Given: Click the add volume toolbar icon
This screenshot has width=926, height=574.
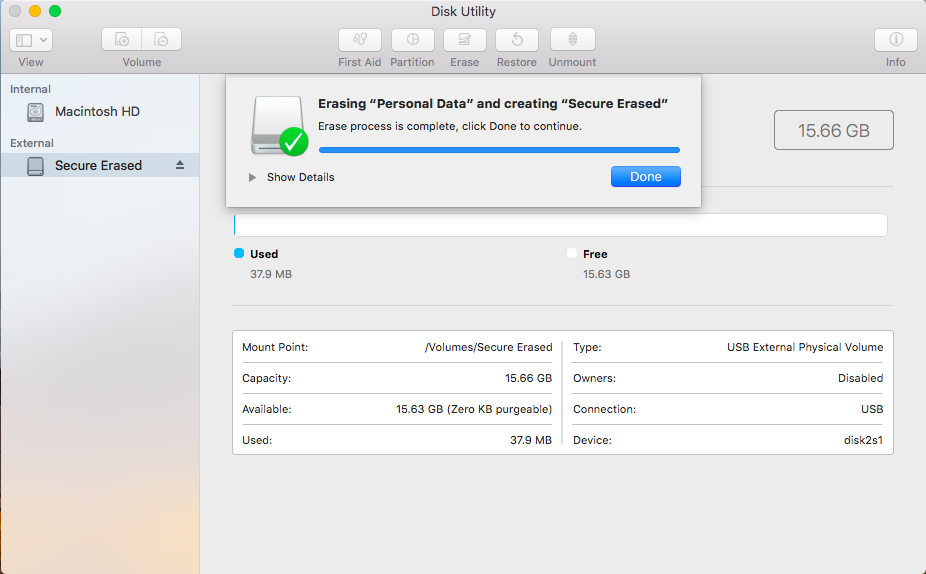Looking at the screenshot, I should [122, 40].
